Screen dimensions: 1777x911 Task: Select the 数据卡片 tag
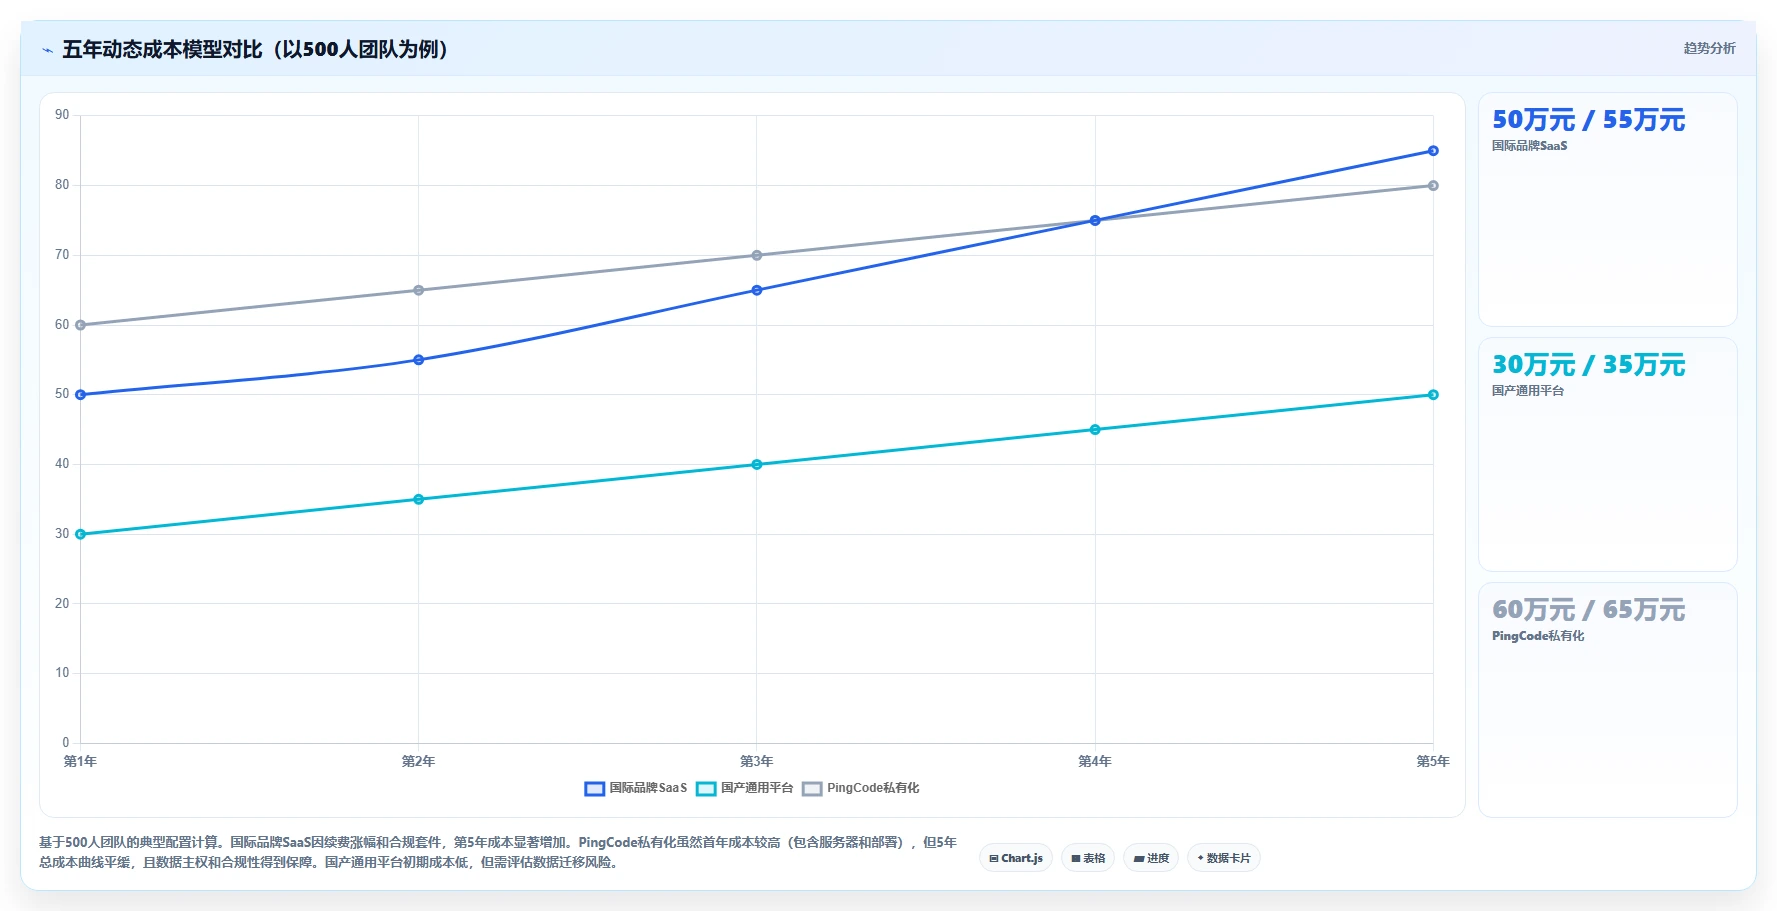click(x=1224, y=858)
